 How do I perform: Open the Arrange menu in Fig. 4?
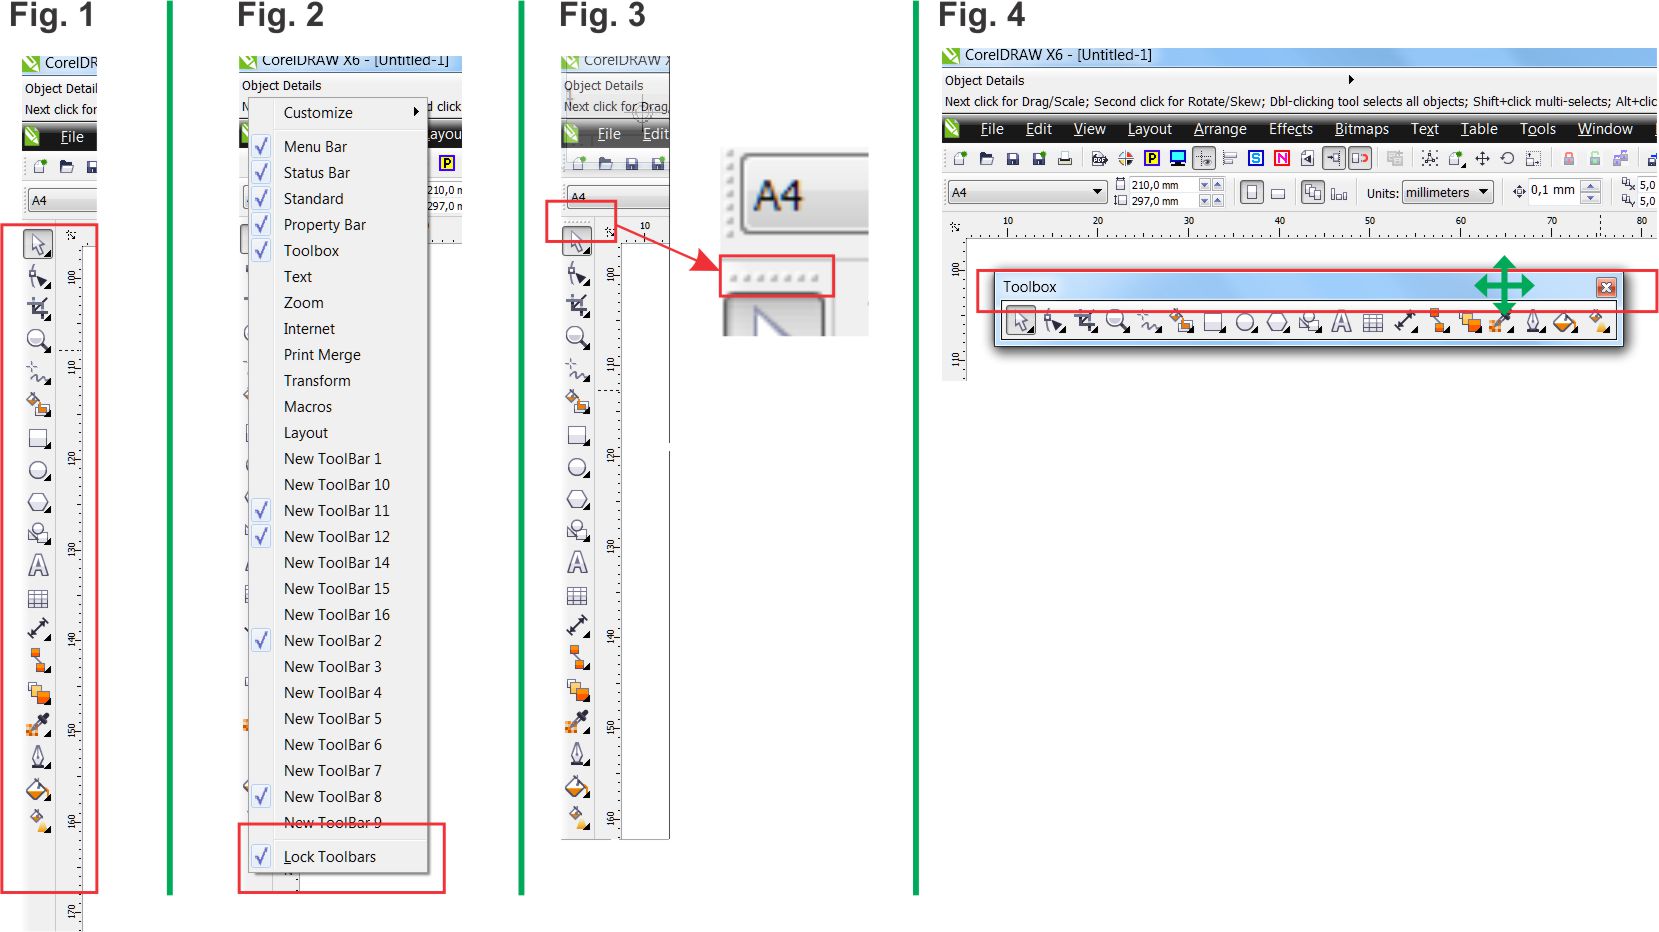(x=1220, y=129)
